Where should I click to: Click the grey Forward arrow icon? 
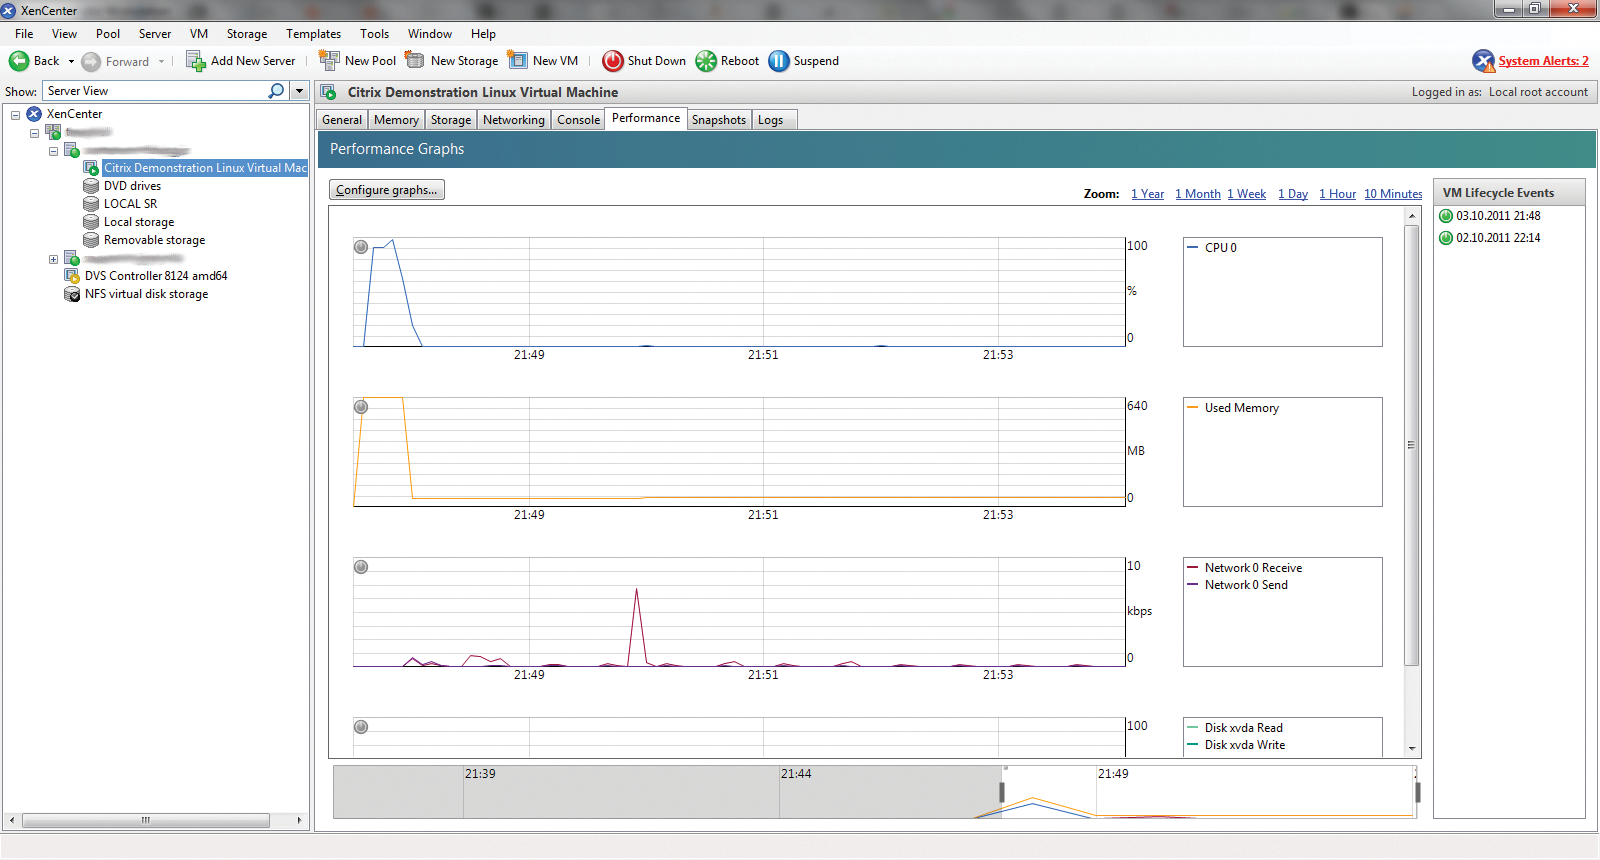coord(91,62)
